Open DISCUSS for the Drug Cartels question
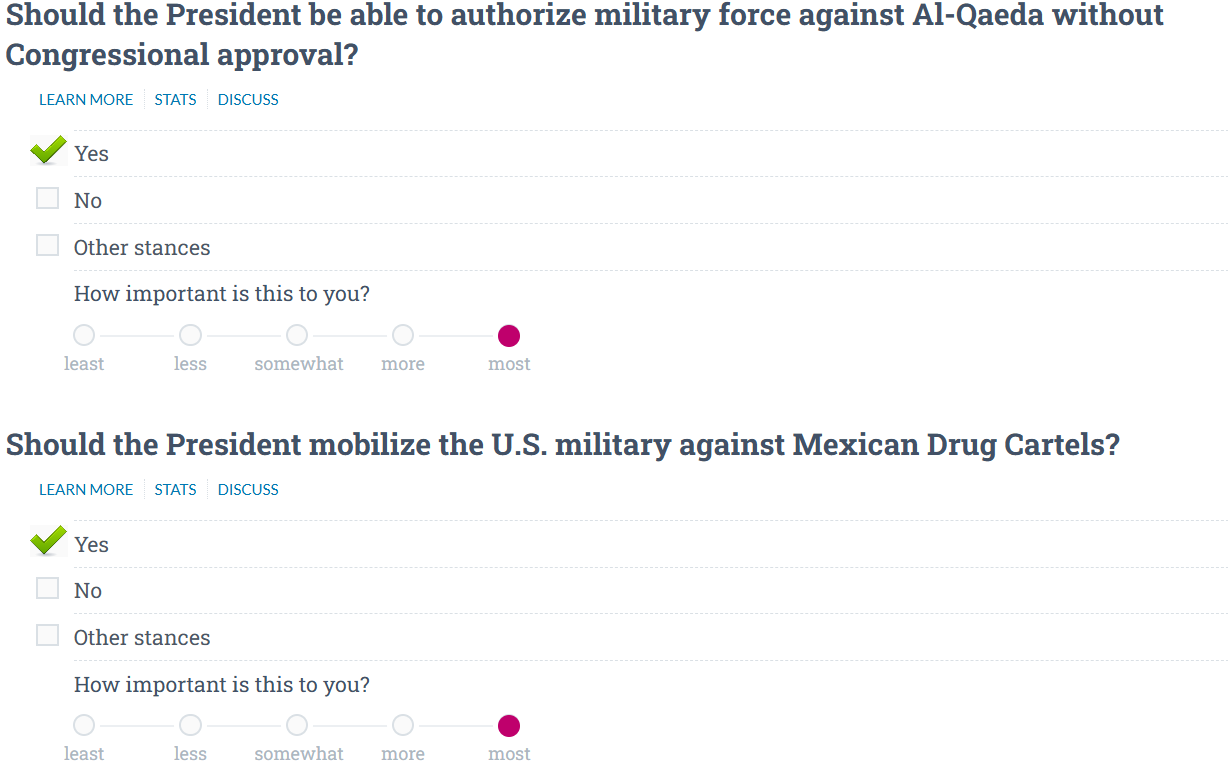 tap(248, 489)
